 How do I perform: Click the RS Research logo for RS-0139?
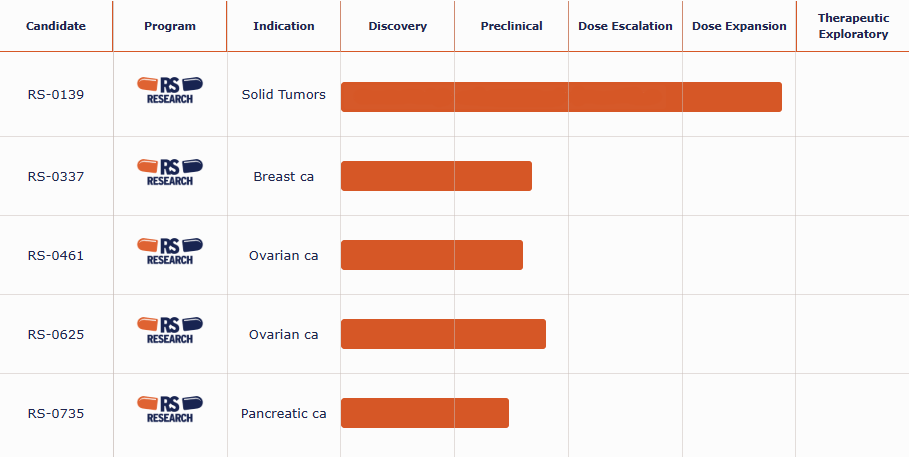click(170, 90)
